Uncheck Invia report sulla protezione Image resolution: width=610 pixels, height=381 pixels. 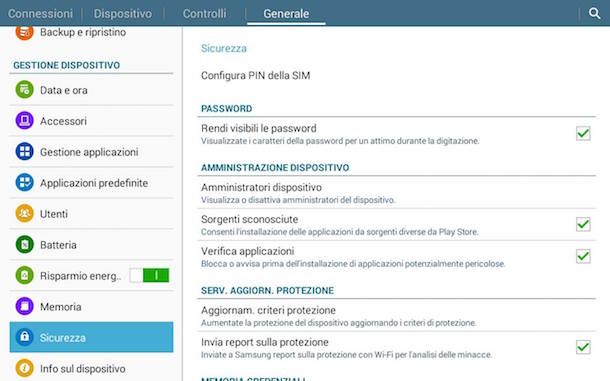(x=583, y=347)
